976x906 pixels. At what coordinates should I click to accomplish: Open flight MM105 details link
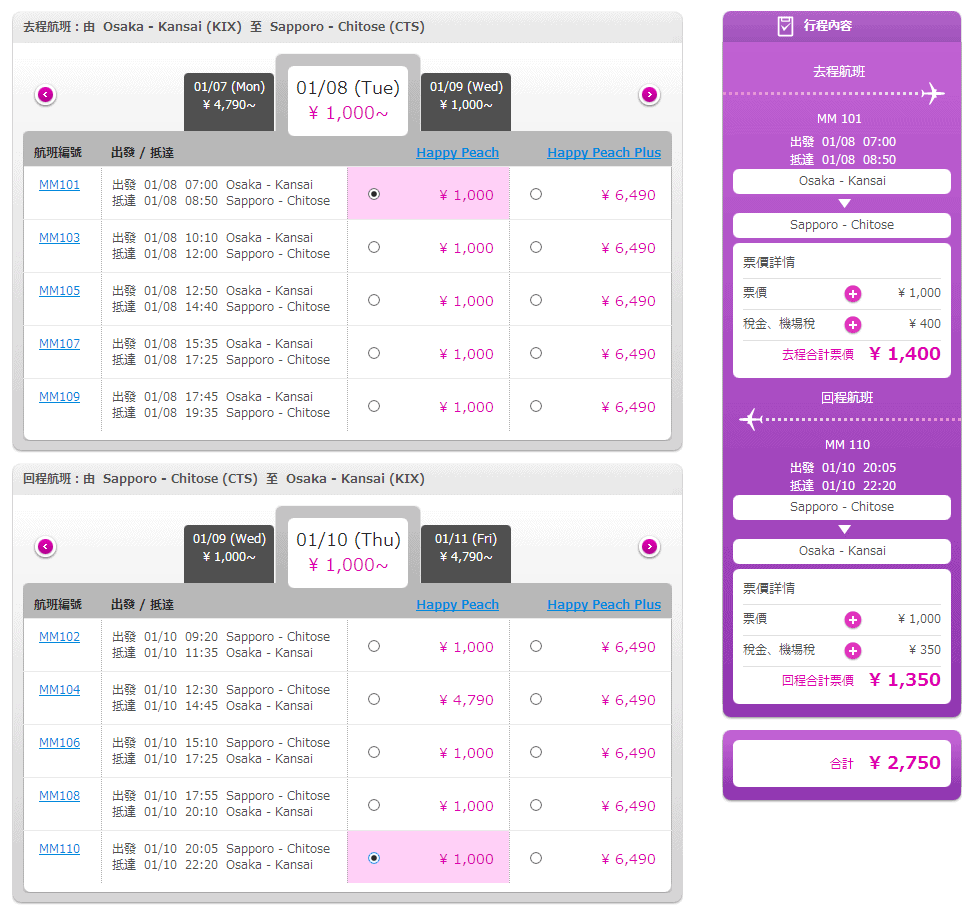(59, 291)
